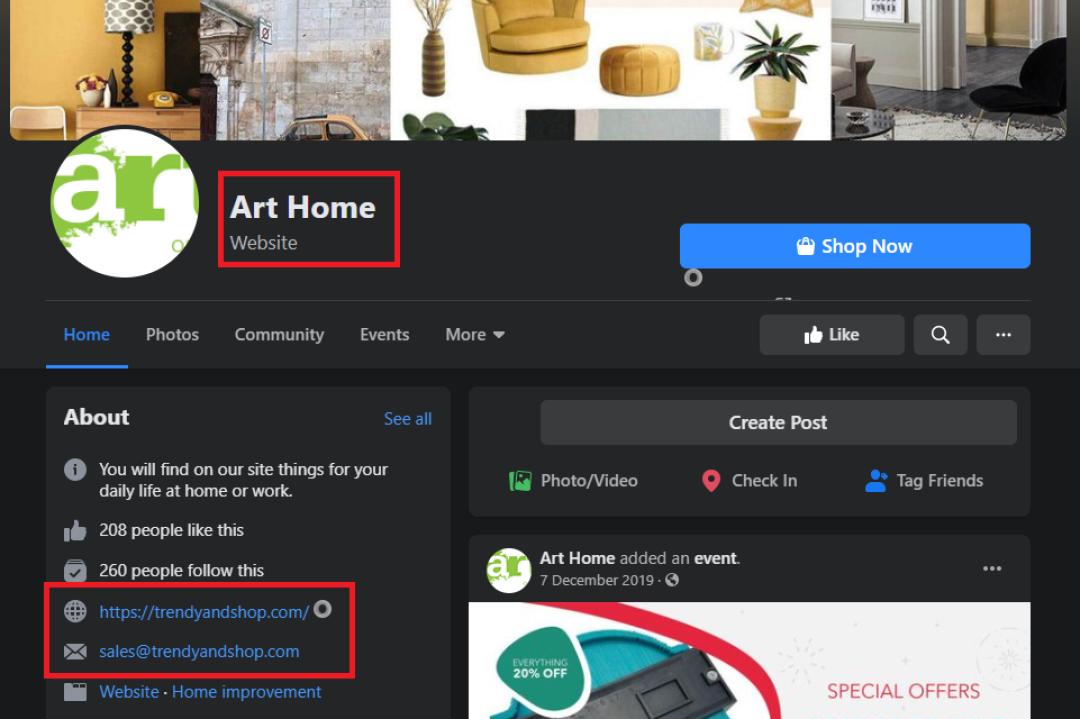1080x719 pixels.
Task: Click the small Art Home post avatar
Action: click(508, 570)
